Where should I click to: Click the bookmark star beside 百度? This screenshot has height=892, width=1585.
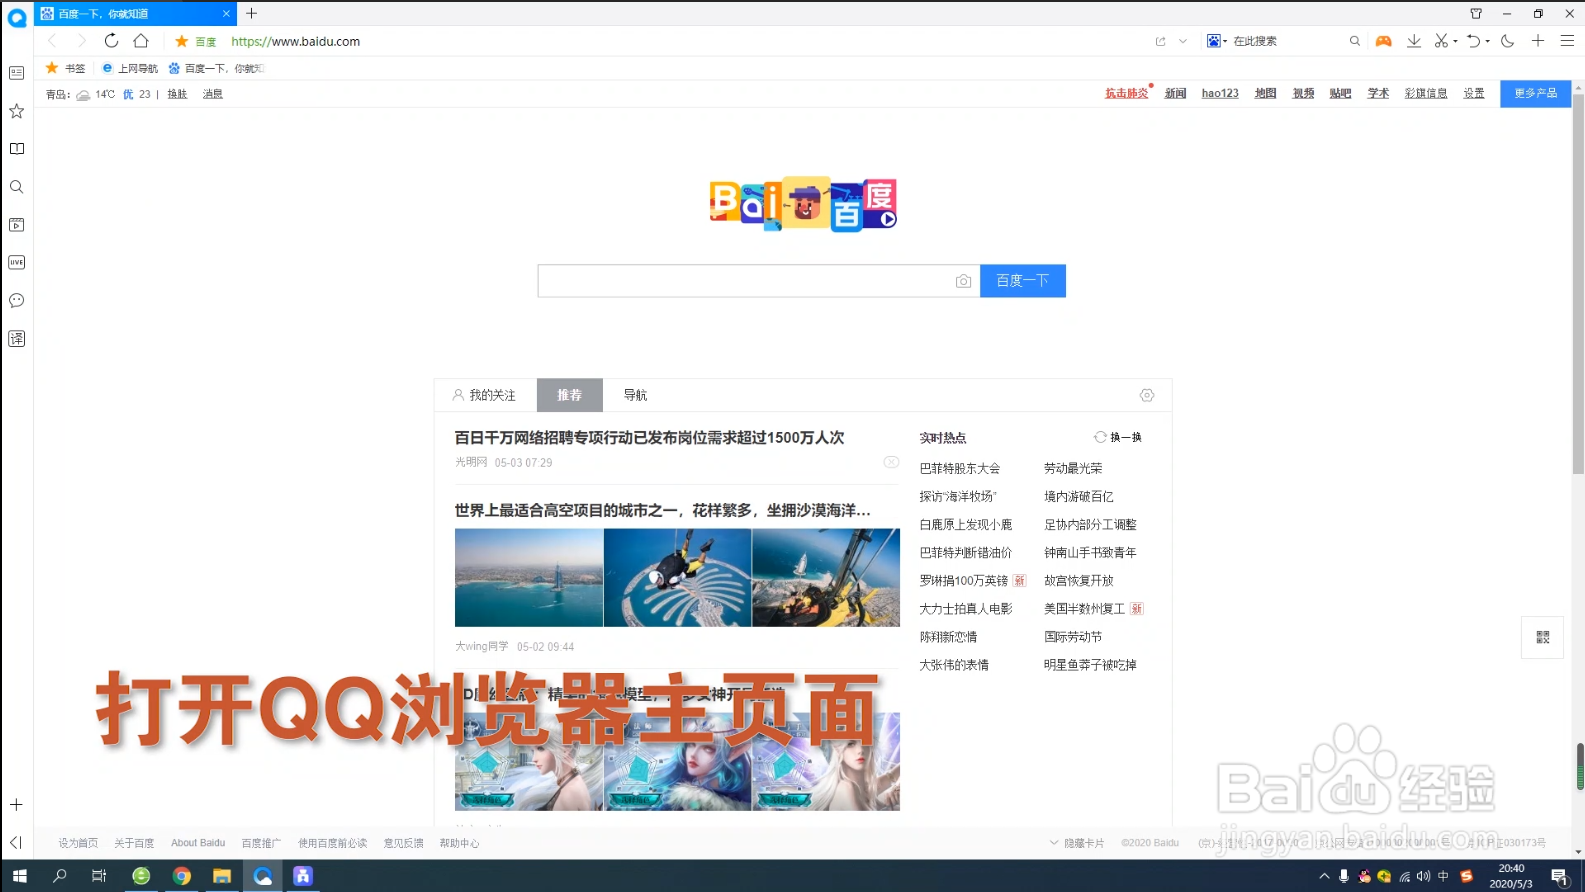181,41
